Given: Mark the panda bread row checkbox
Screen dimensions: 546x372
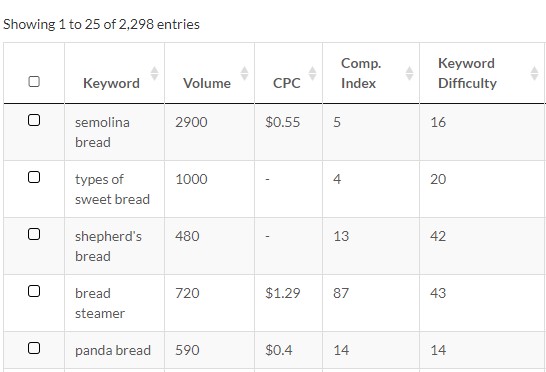Looking at the screenshot, I should [x=34, y=348].
